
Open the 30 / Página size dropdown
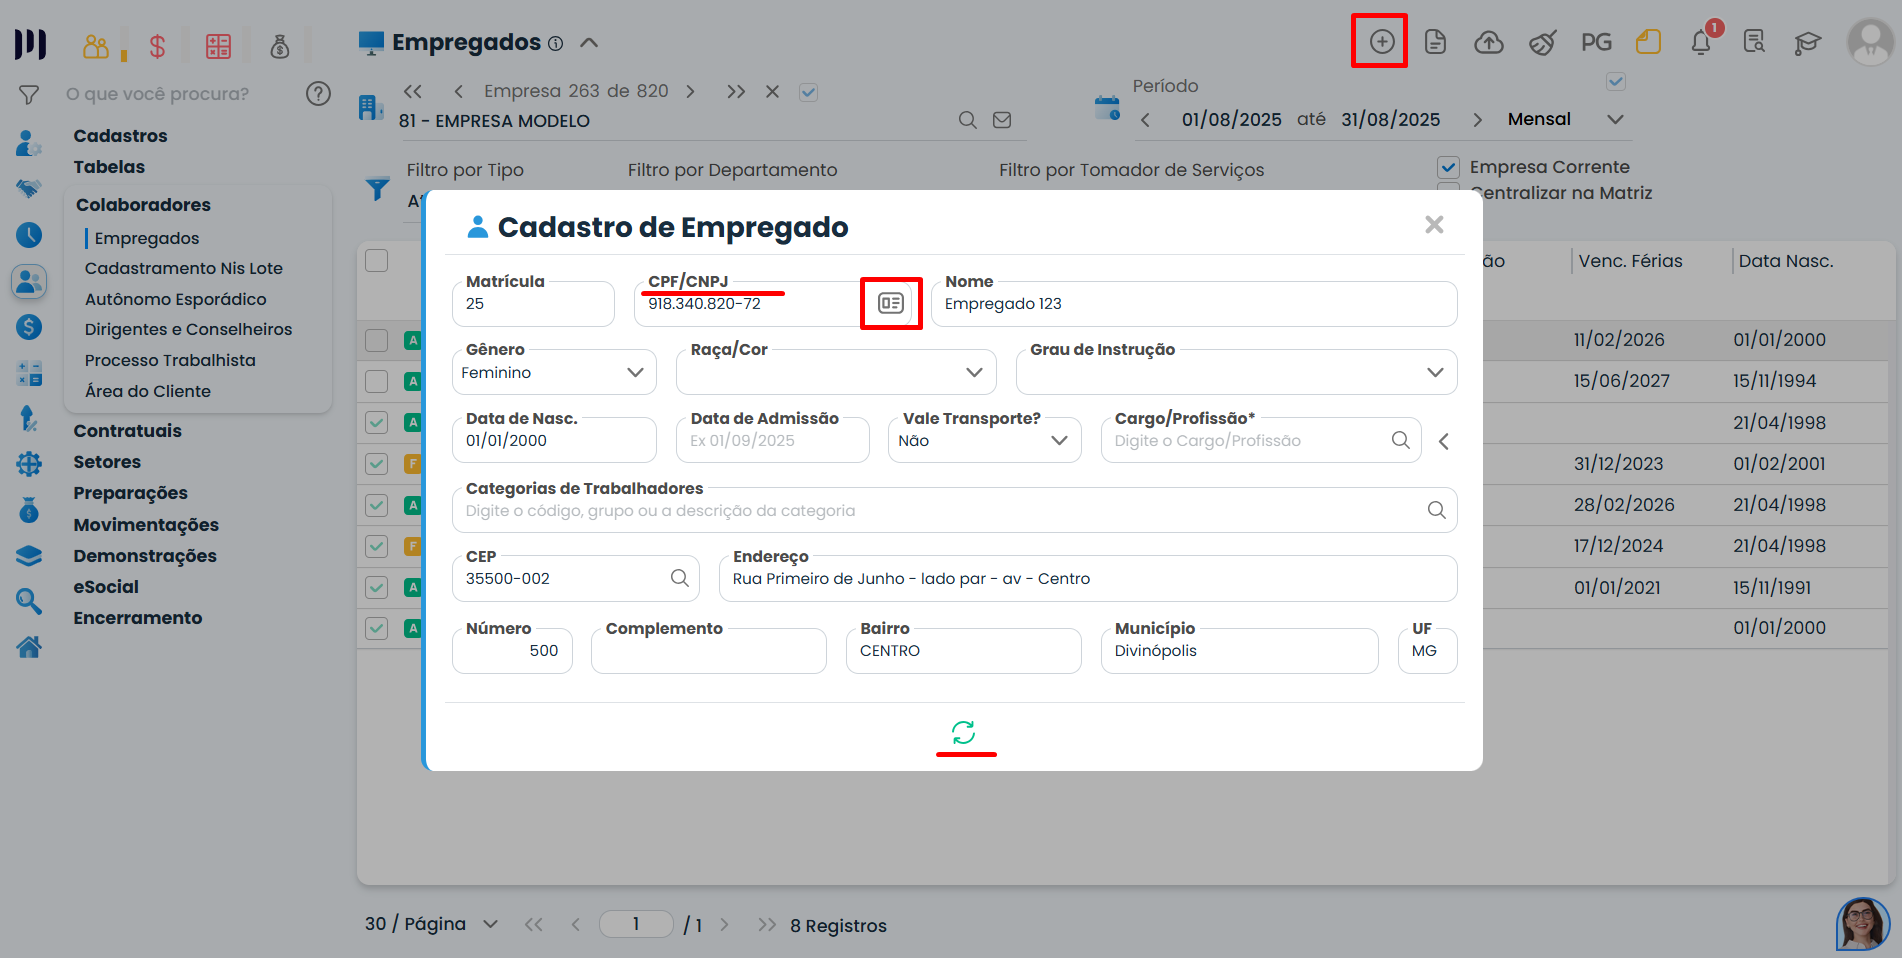point(431,924)
